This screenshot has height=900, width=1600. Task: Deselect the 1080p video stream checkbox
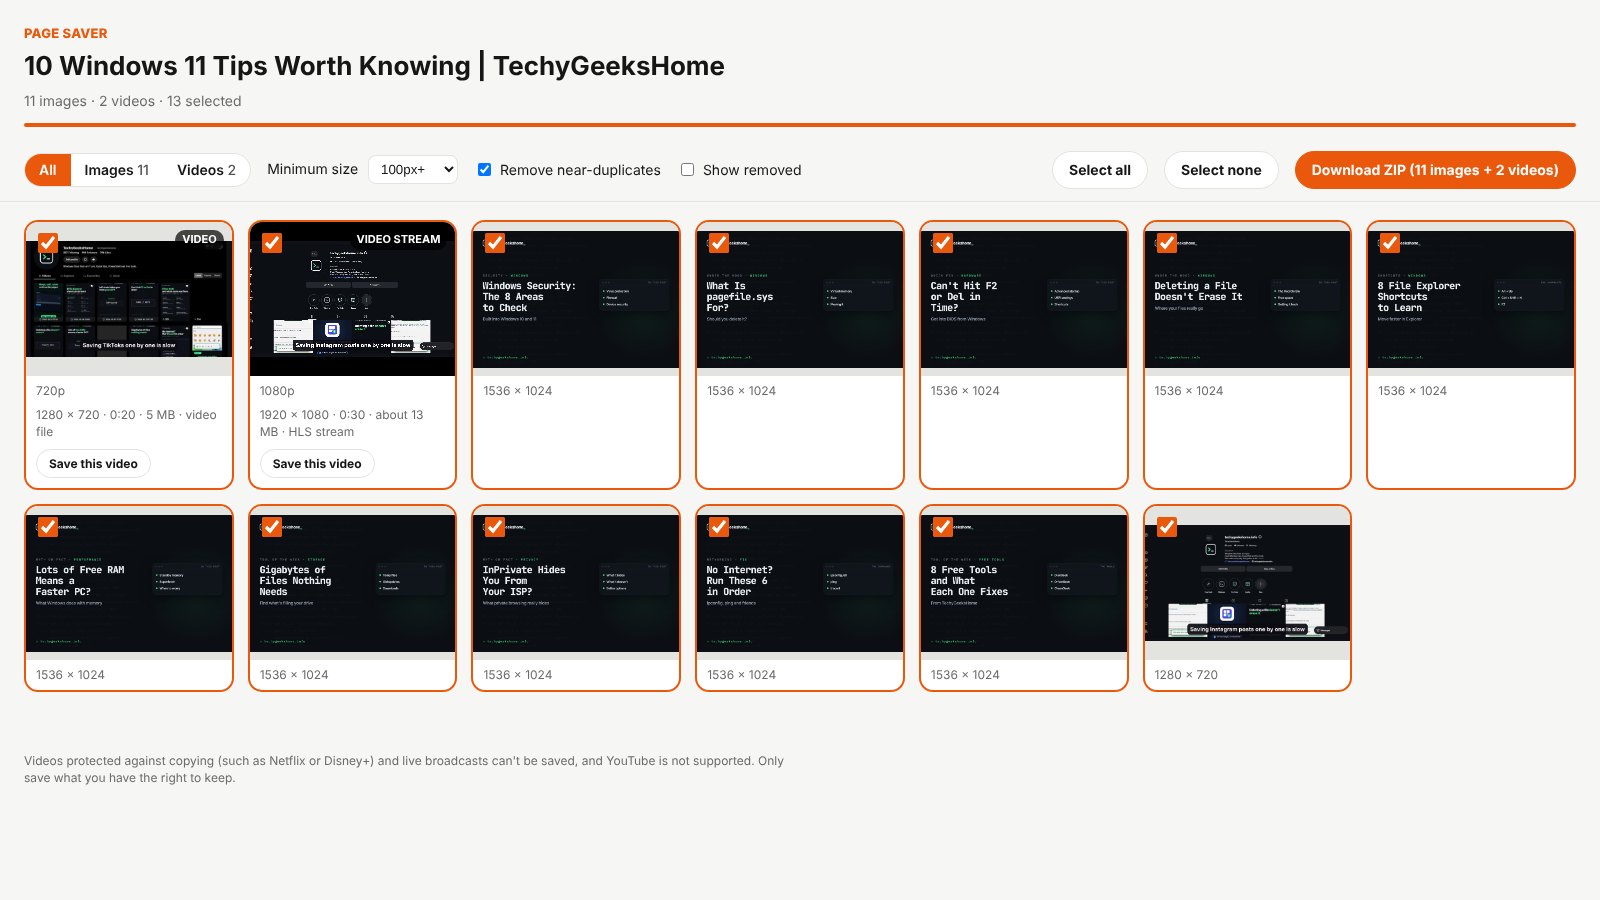[272, 243]
